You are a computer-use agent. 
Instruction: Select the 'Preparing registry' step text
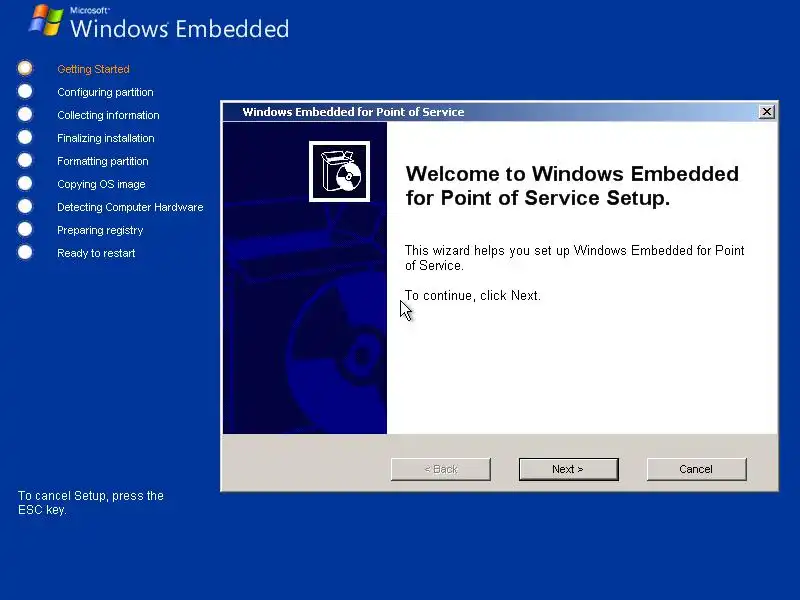coord(100,230)
